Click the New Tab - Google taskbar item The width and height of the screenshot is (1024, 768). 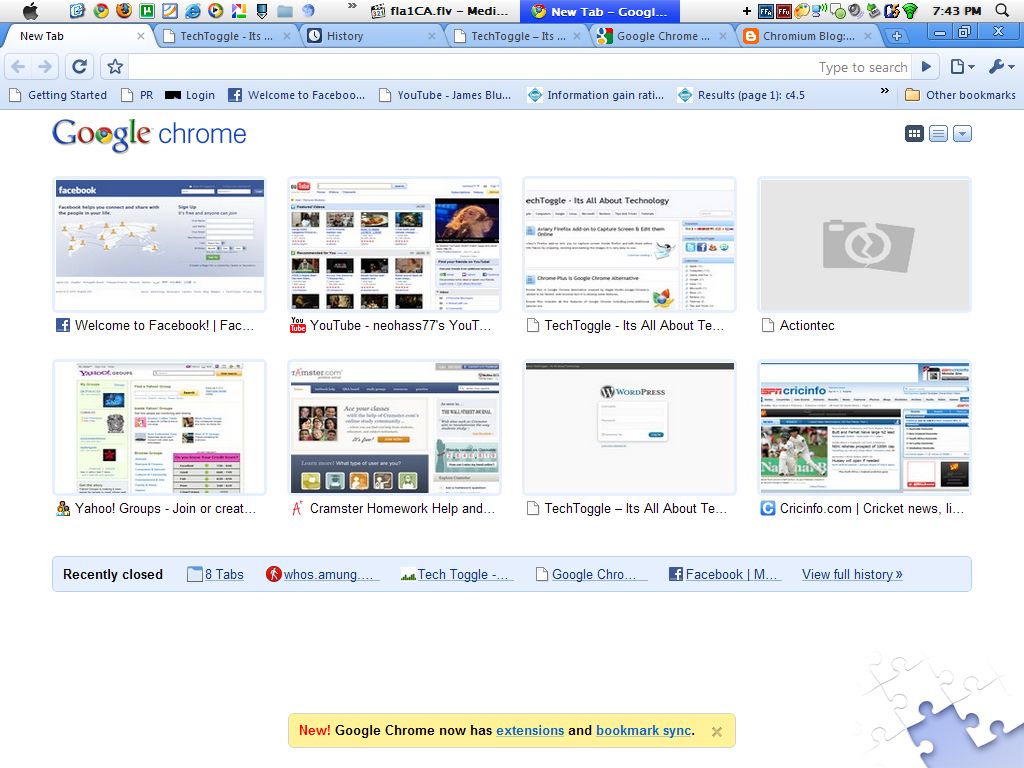coord(600,10)
